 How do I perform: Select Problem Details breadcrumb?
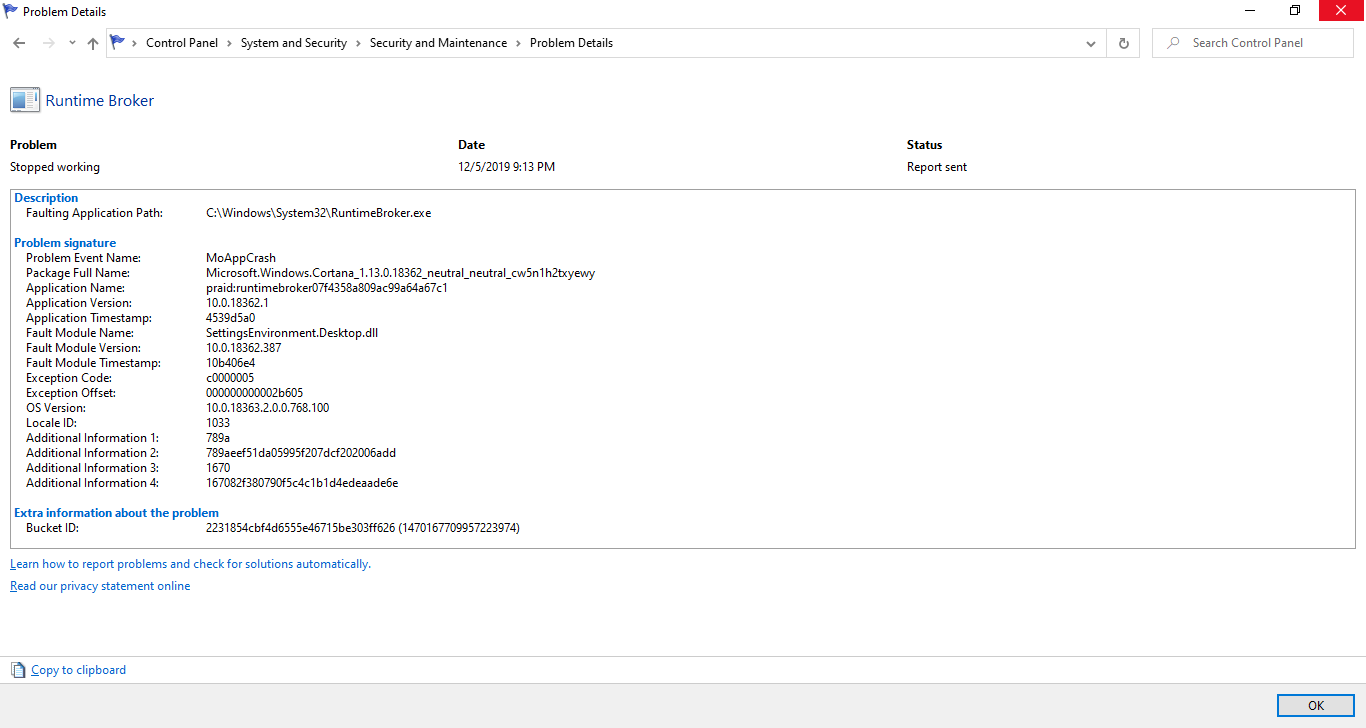(x=571, y=43)
